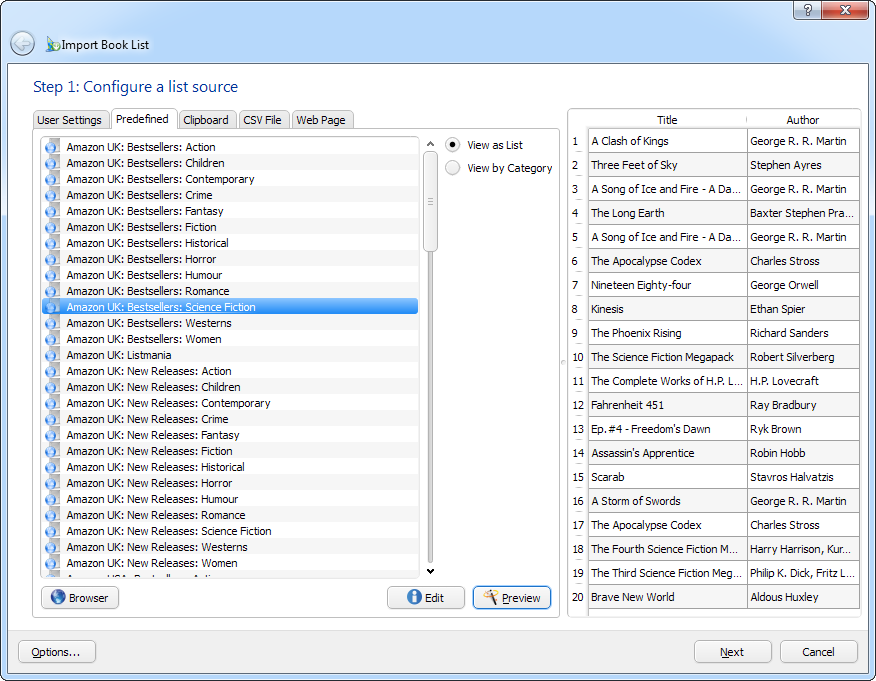Click the Assassin's Apprentice title cell
The image size is (876, 681).
click(668, 454)
